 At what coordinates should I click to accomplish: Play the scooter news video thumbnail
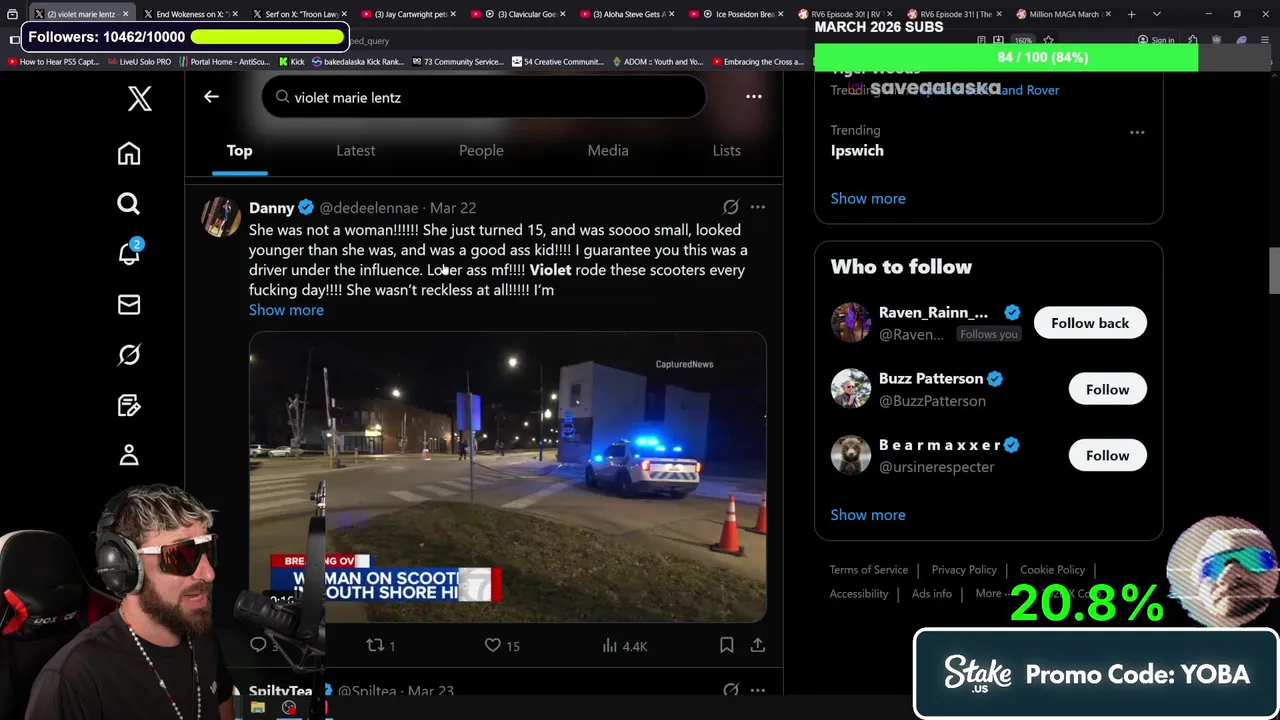point(508,478)
